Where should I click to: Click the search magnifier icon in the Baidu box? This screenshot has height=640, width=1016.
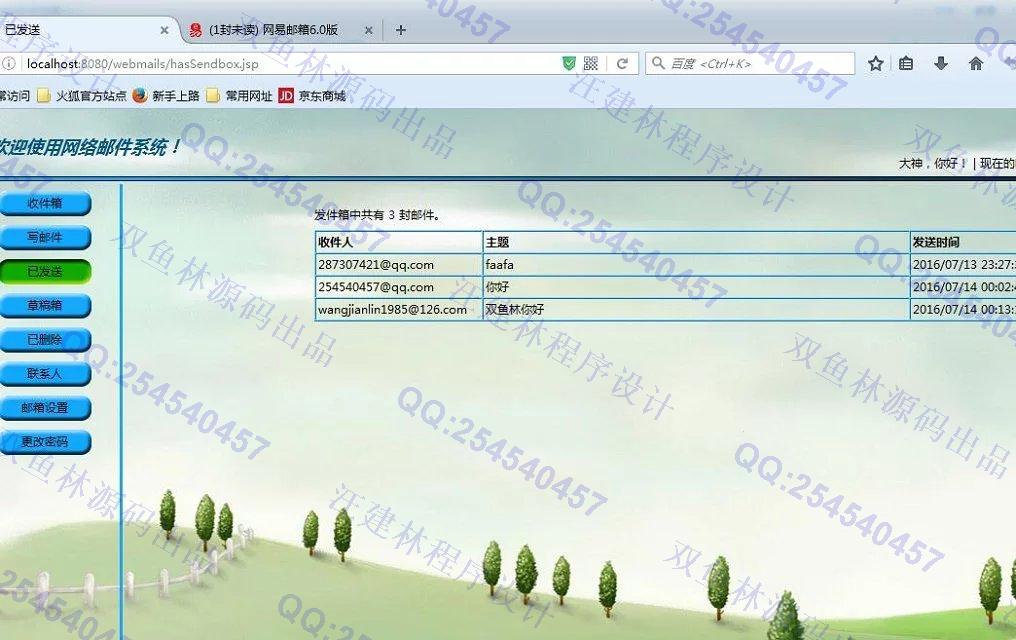click(x=658, y=63)
